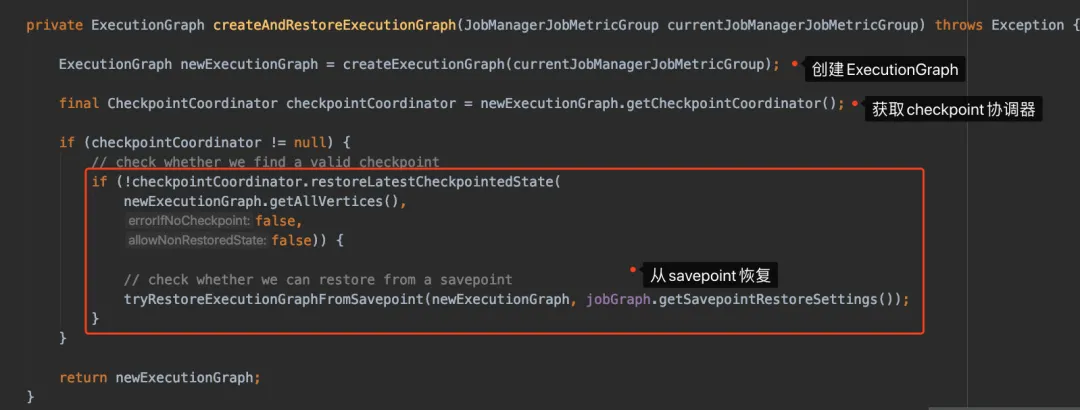Click the getCheckpointCoordinator method call
1080x410 pixels.
click(x=723, y=104)
